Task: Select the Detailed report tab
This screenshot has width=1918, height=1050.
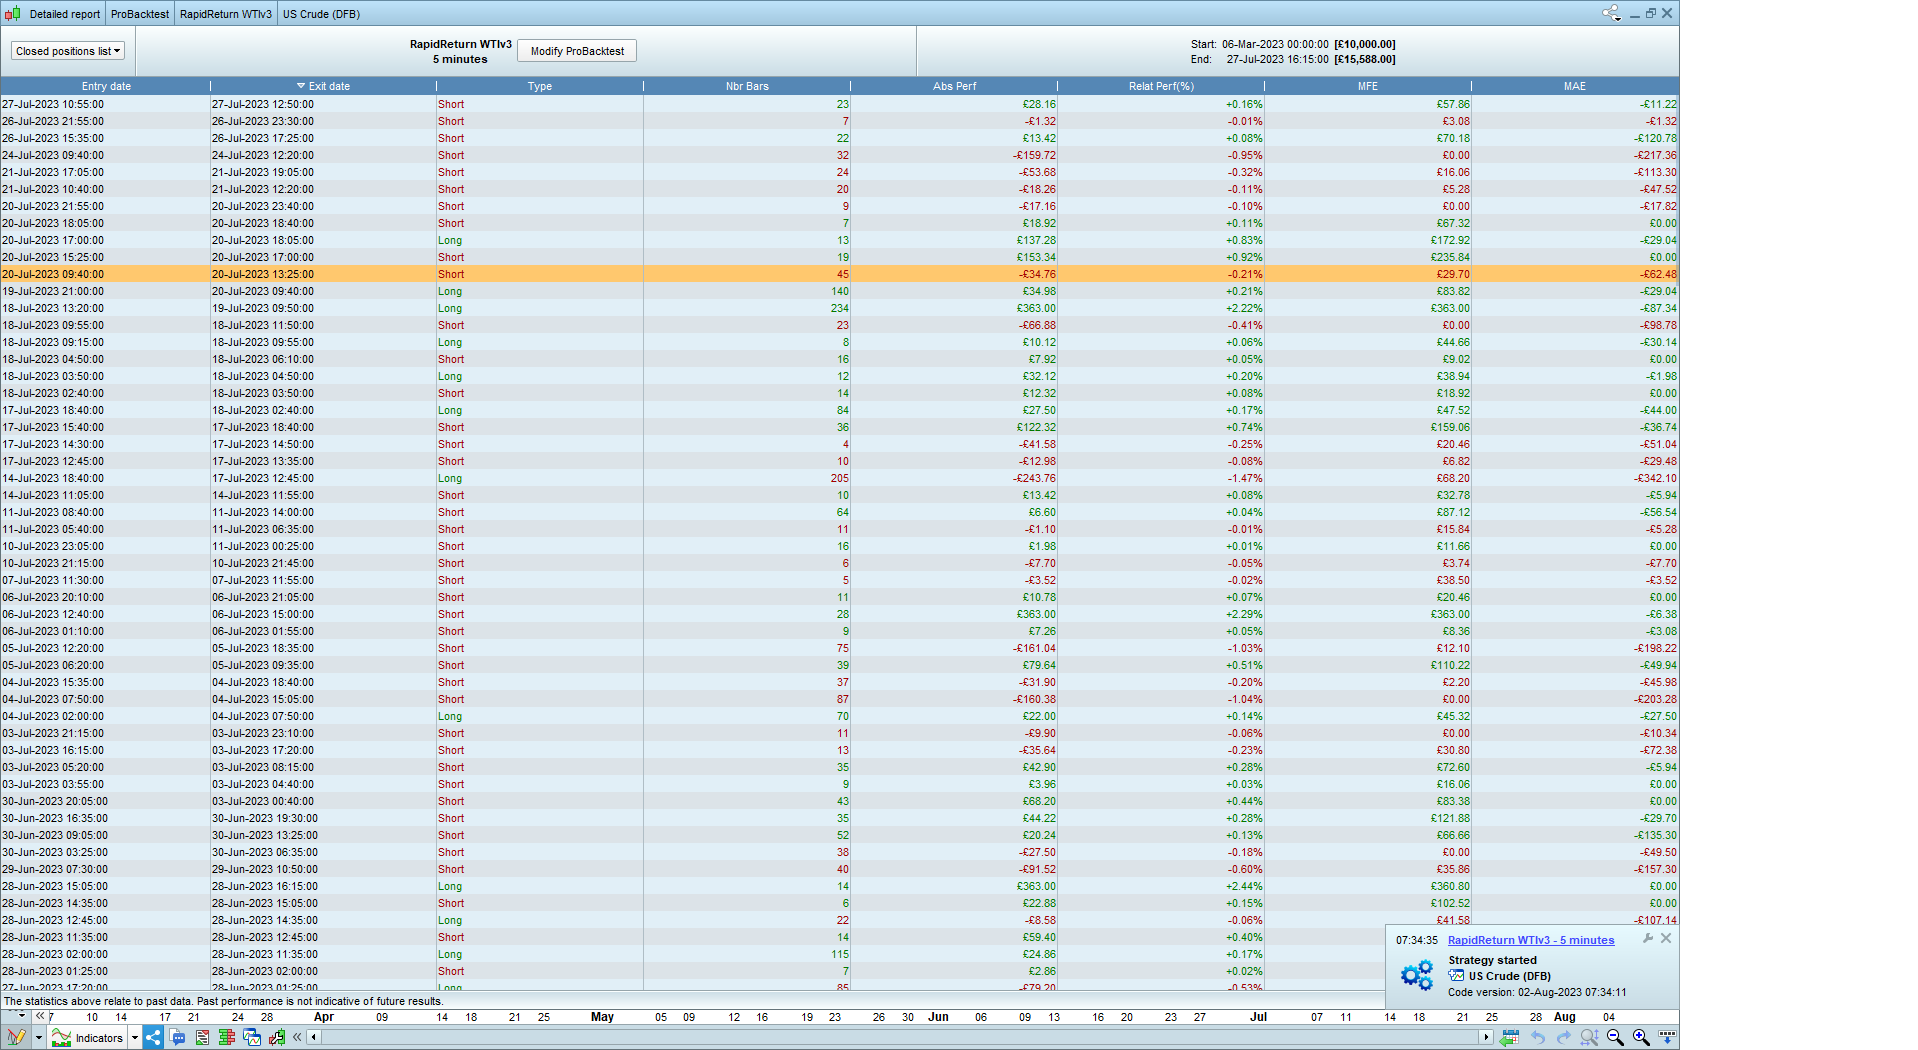Action: (x=65, y=14)
